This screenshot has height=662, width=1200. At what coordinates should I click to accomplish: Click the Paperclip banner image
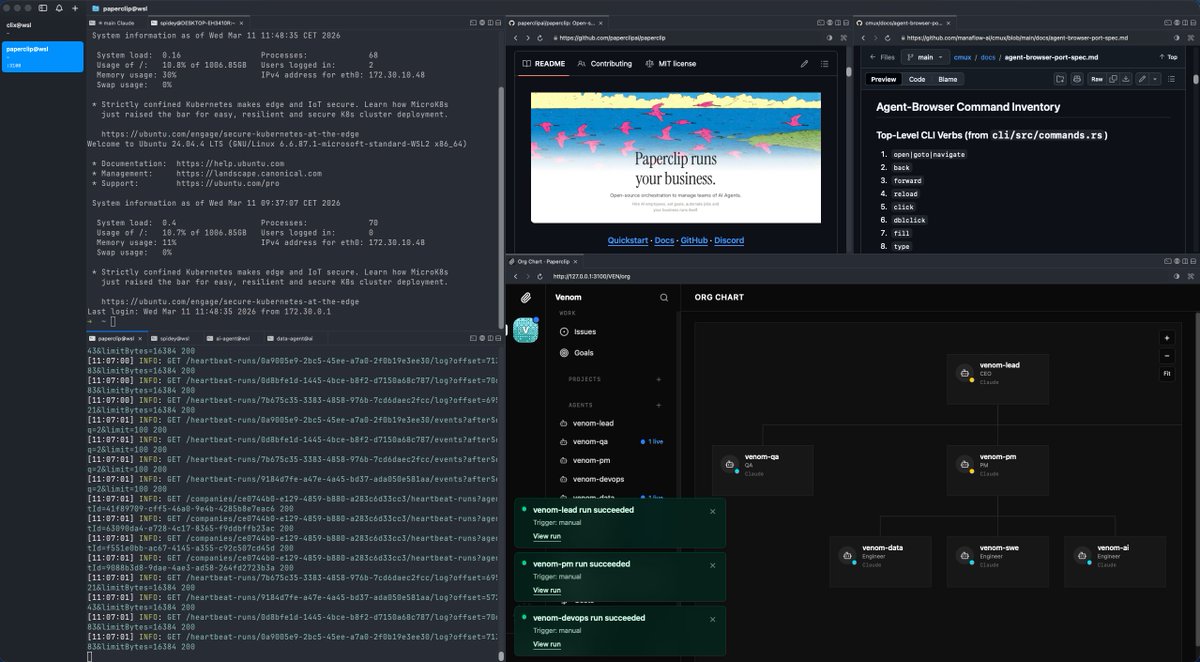(676, 157)
